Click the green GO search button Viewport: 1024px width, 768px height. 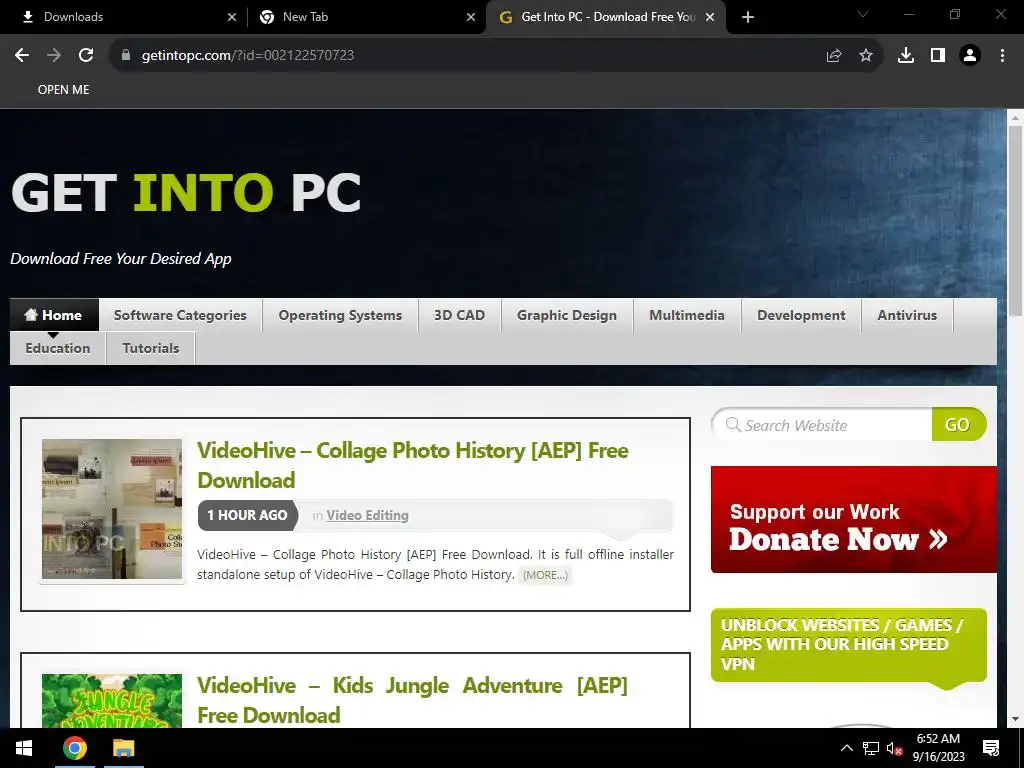(958, 424)
